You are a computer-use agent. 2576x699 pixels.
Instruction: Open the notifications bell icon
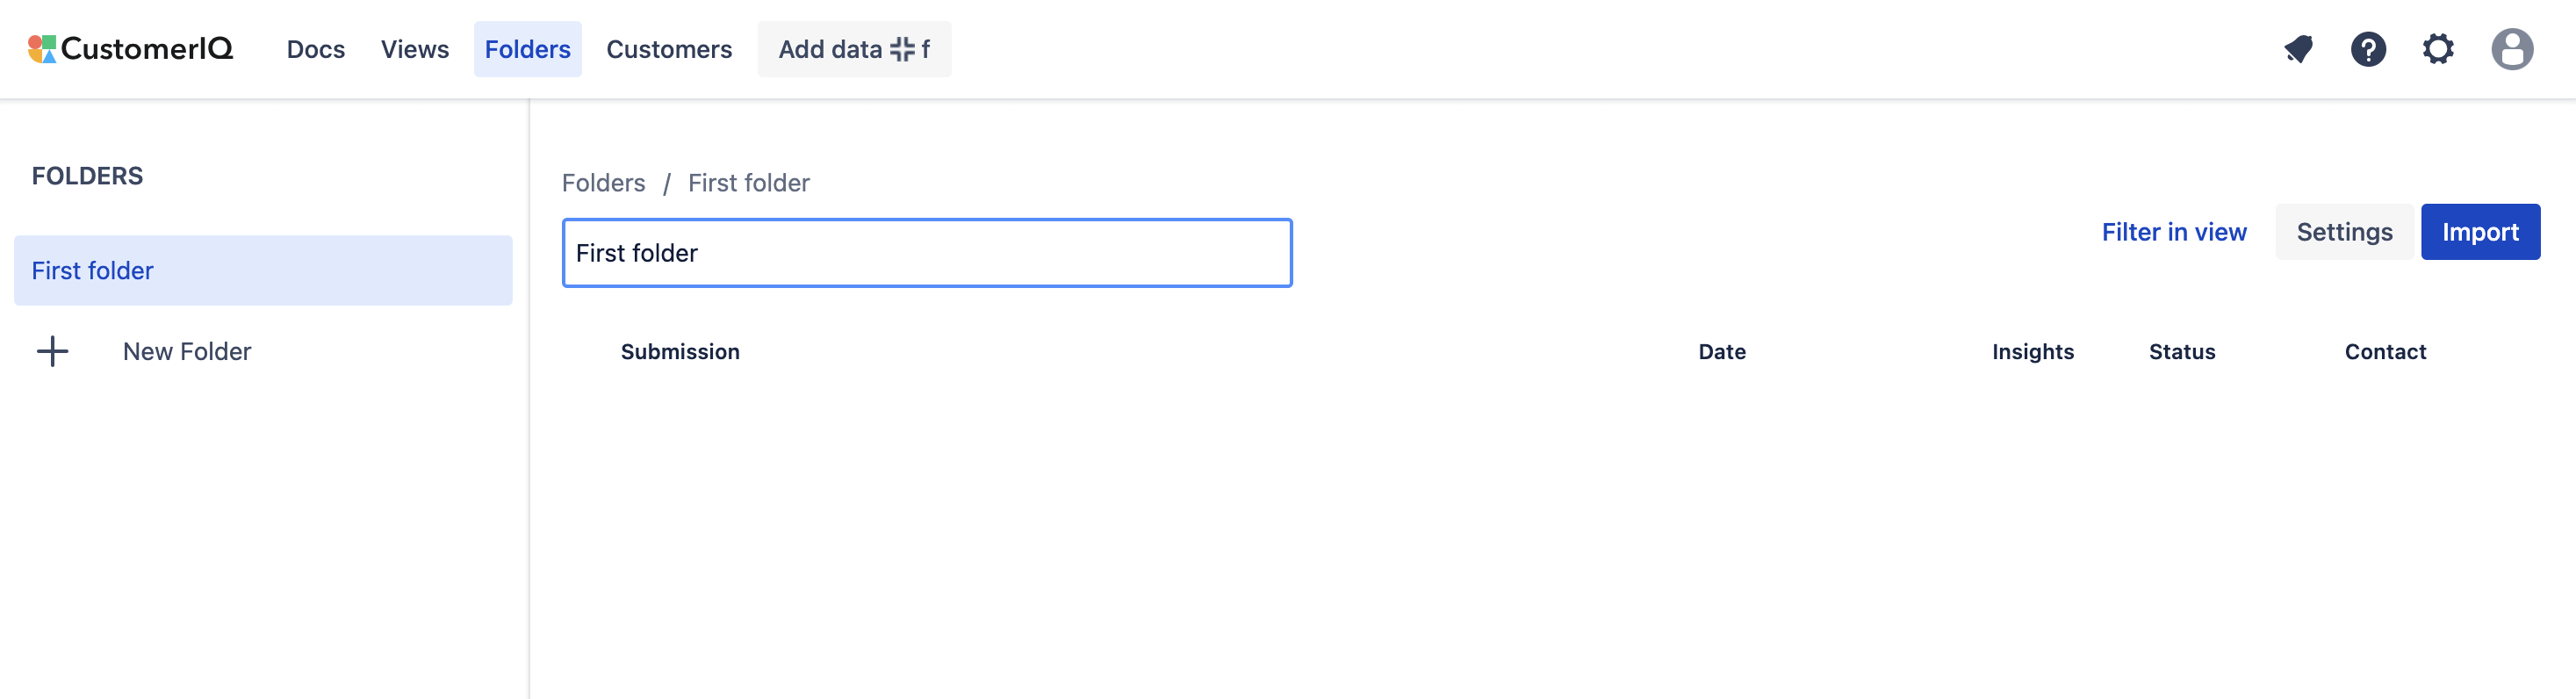(x=2298, y=49)
